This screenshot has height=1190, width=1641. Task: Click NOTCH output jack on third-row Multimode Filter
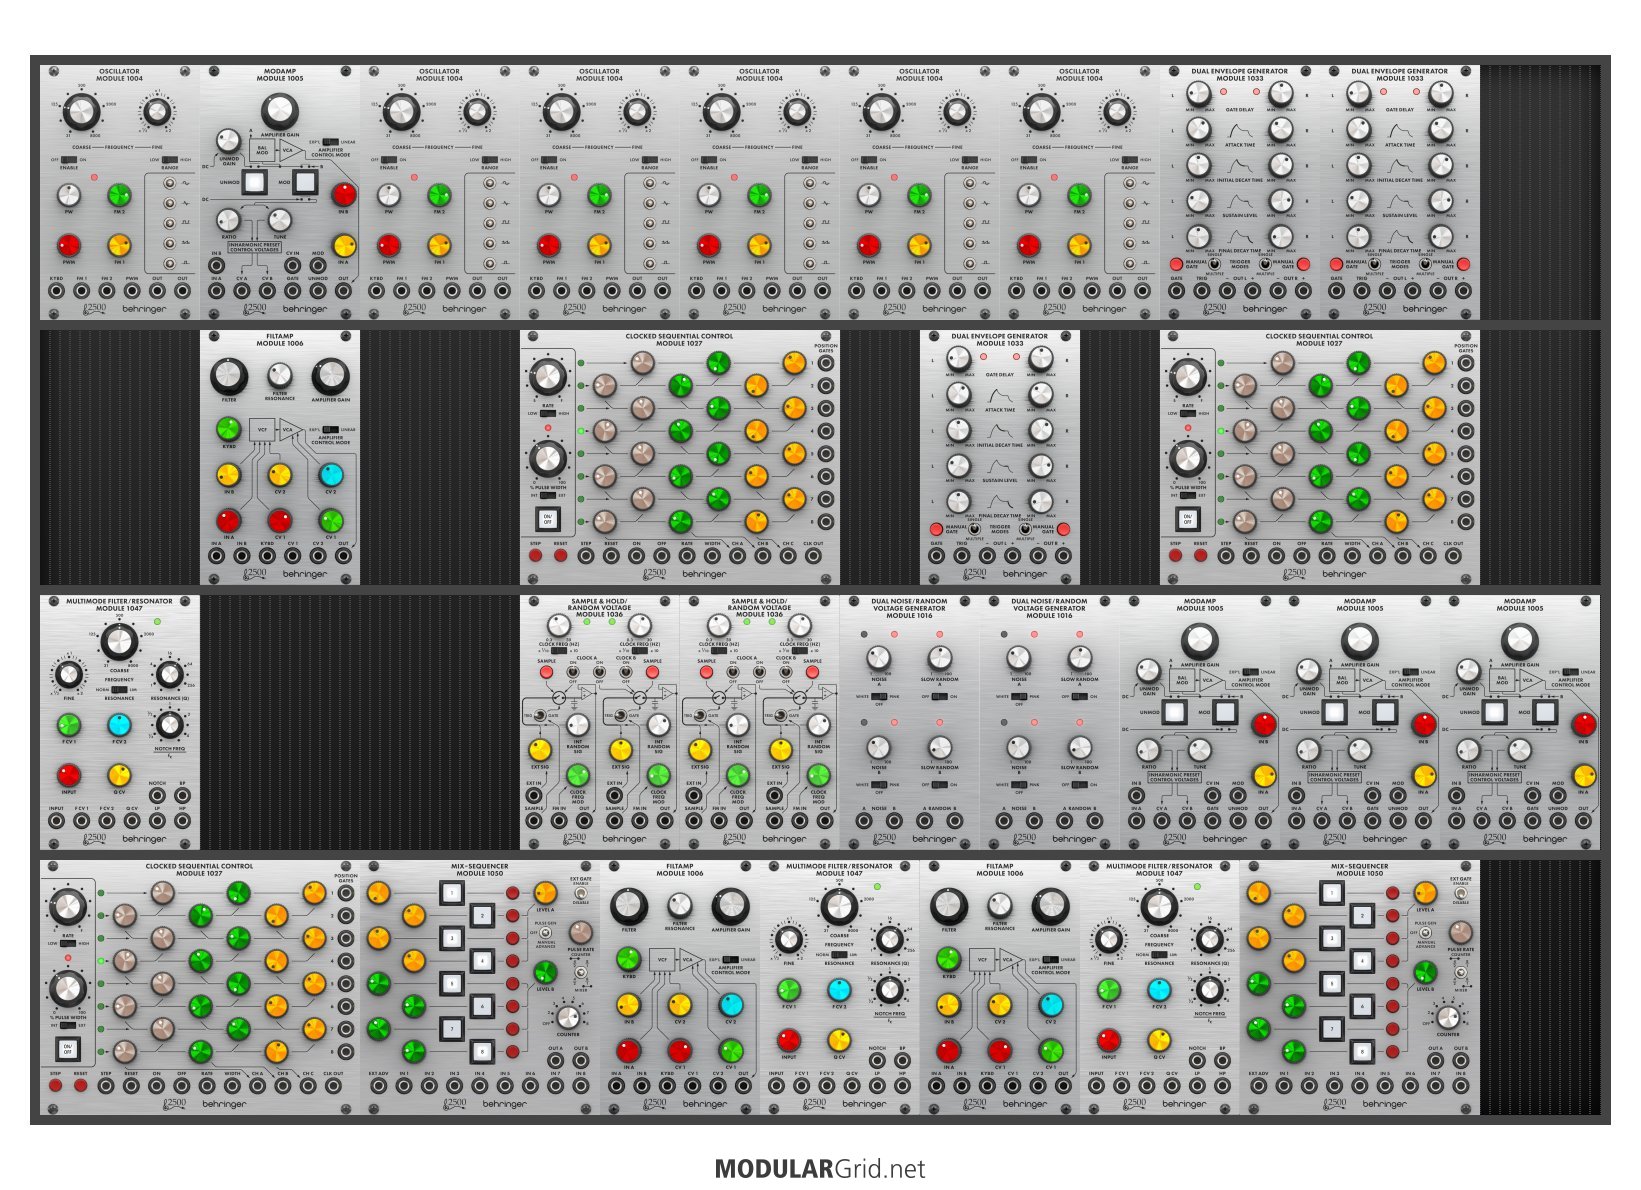[x=157, y=796]
